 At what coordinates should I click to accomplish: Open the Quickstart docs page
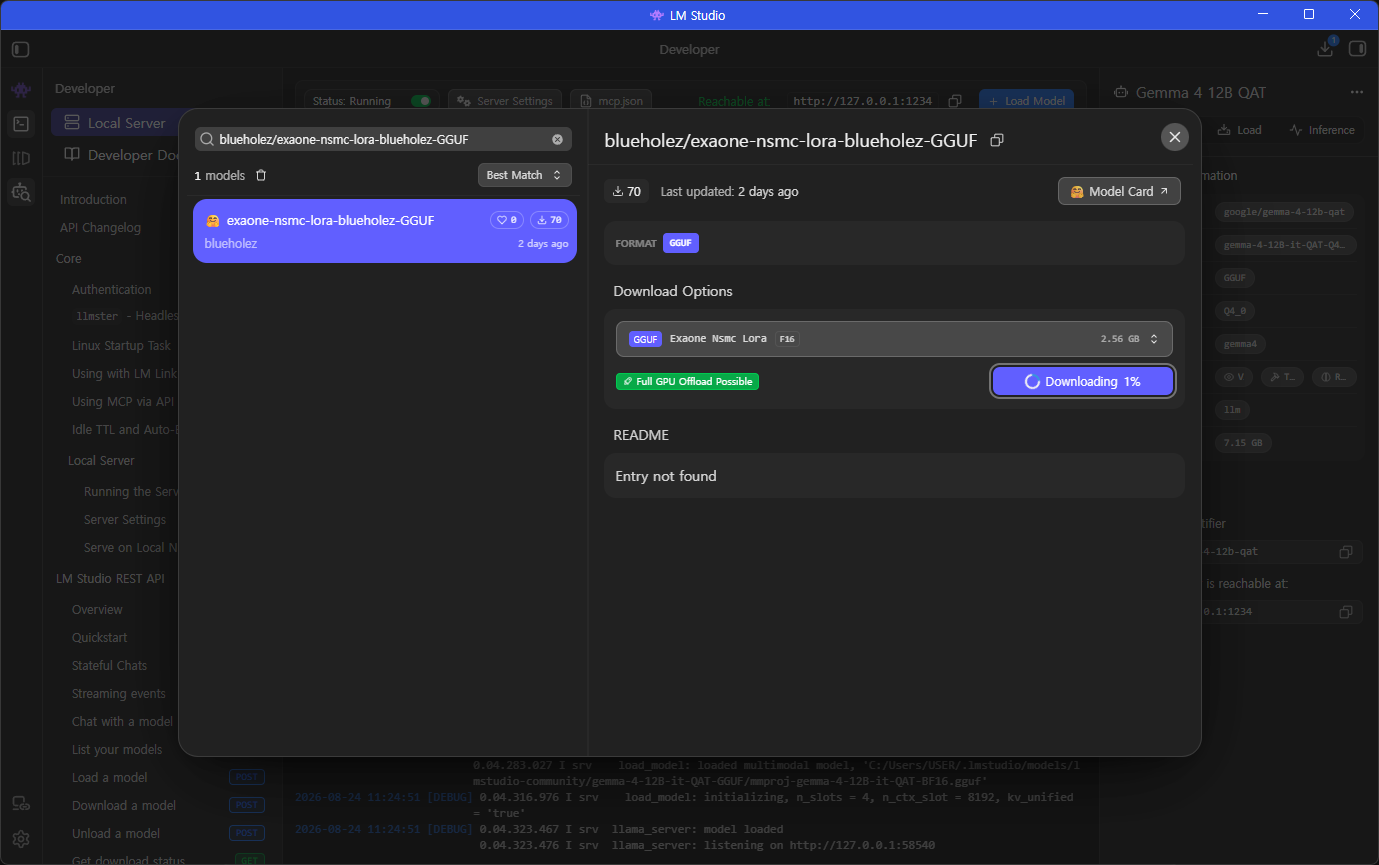100,638
